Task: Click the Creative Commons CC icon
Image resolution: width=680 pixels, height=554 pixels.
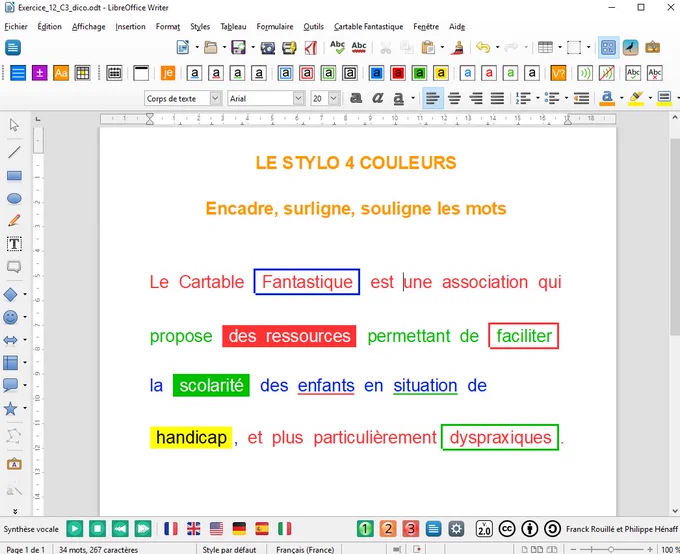Action: click(x=507, y=528)
